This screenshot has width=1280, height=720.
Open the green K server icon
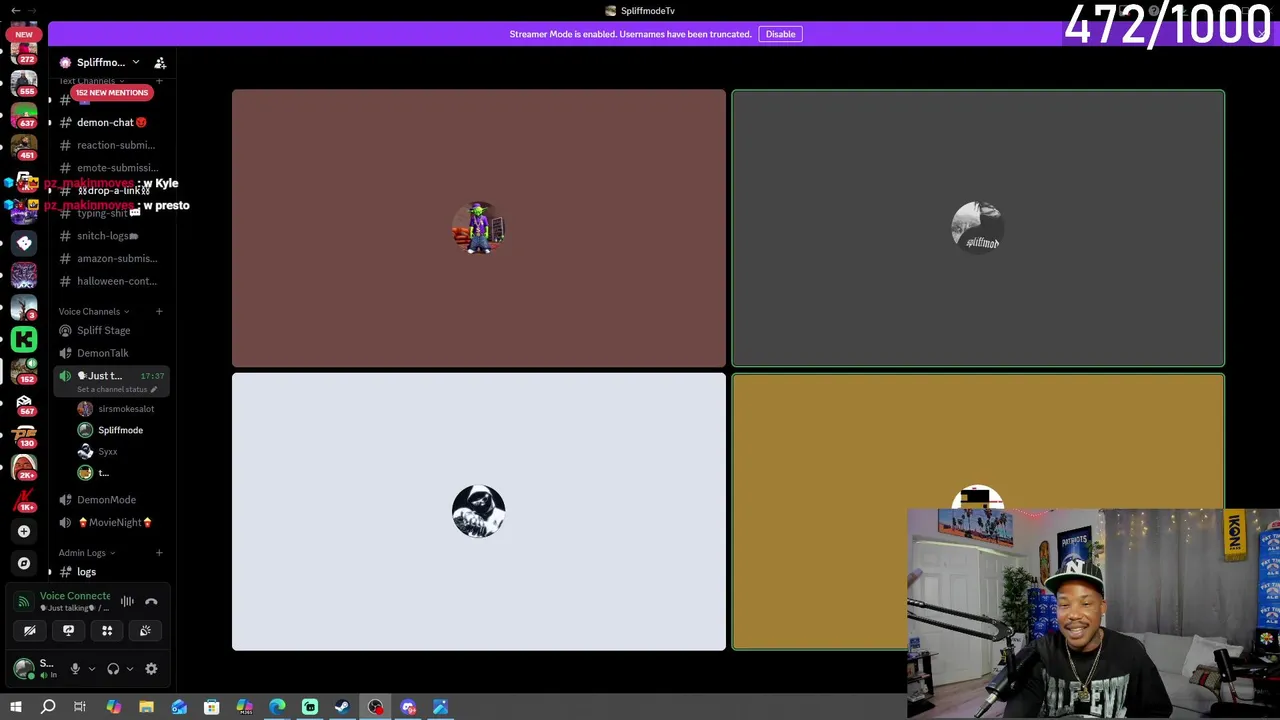click(x=24, y=340)
